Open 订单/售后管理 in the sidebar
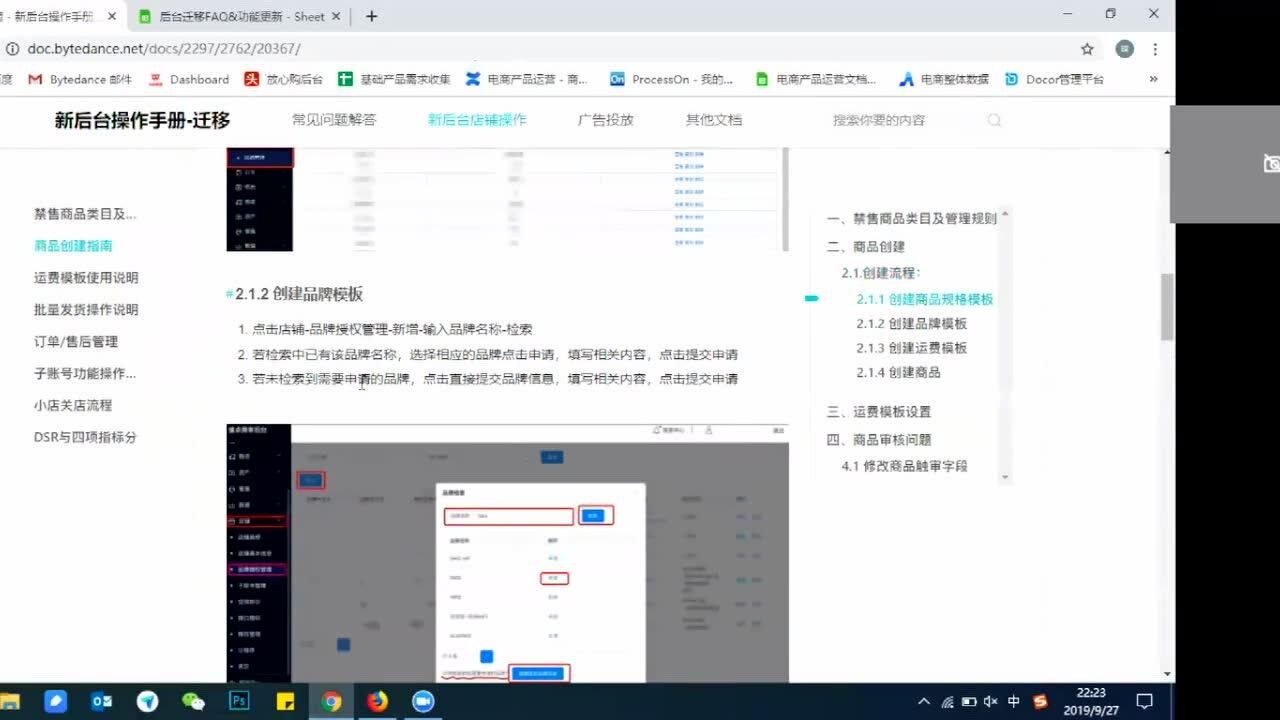Image resolution: width=1280 pixels, height=720 pixels. 76,342
